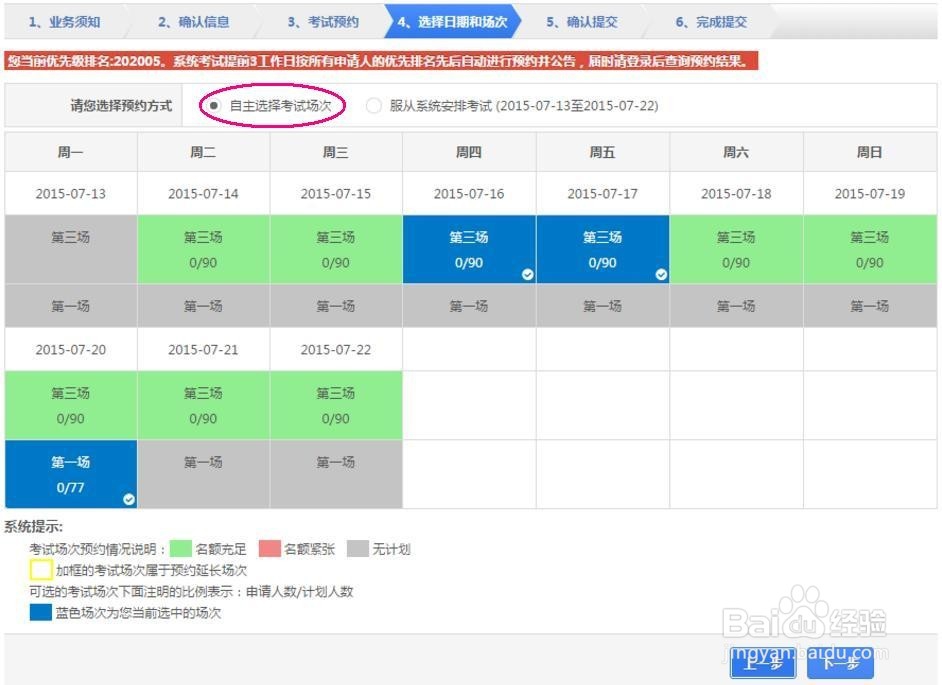
Task: Click checkmark icon on Thursday's selected 第三场 session
Action: pyautogui.click(x=527, y=273)
